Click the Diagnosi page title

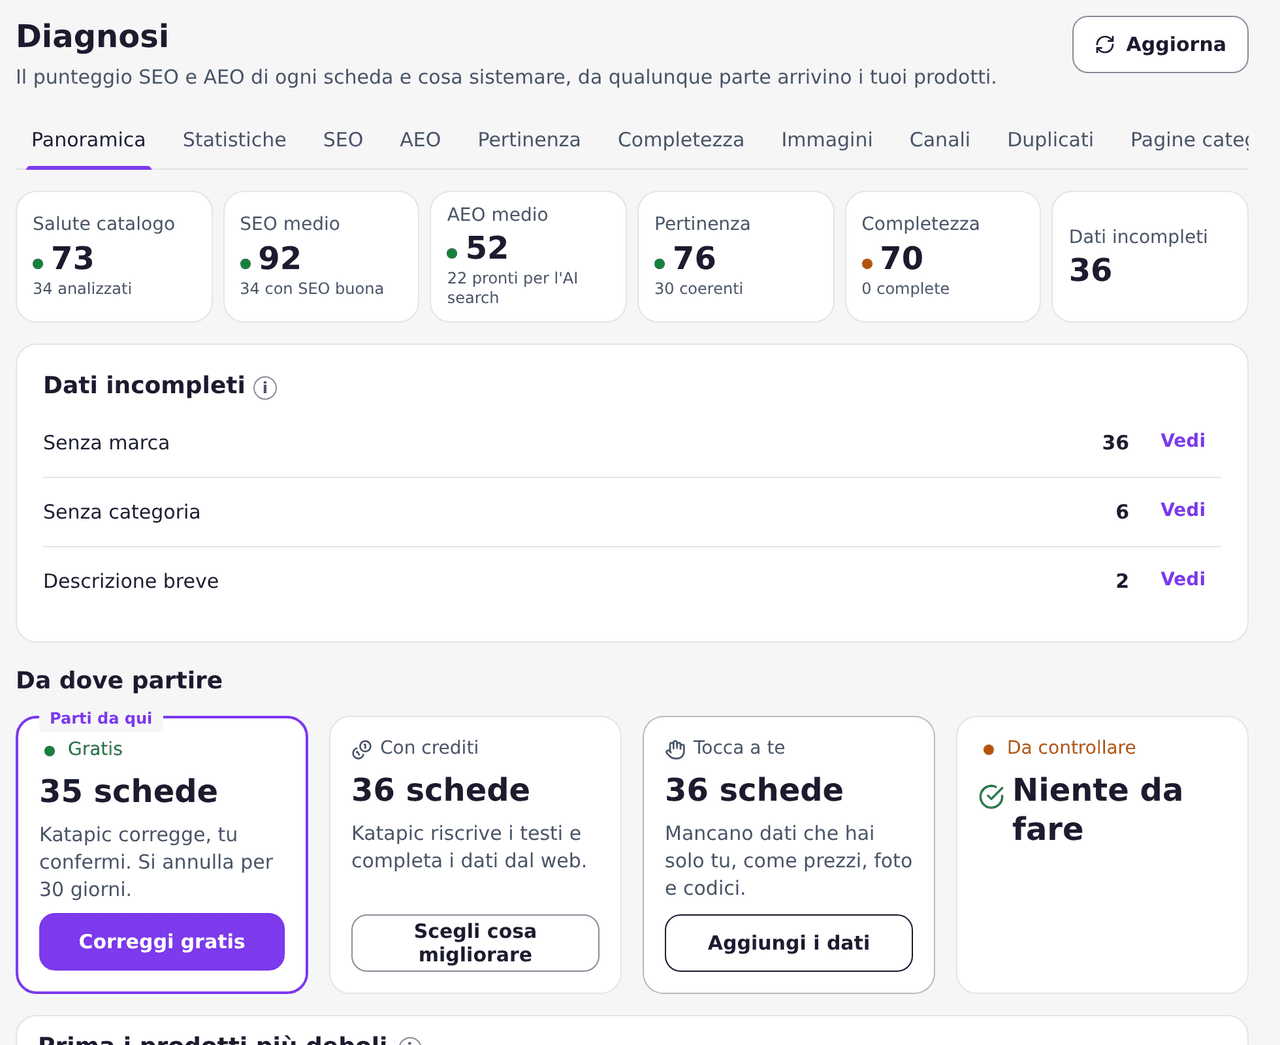pyautogui.click(x=92, y=36)
